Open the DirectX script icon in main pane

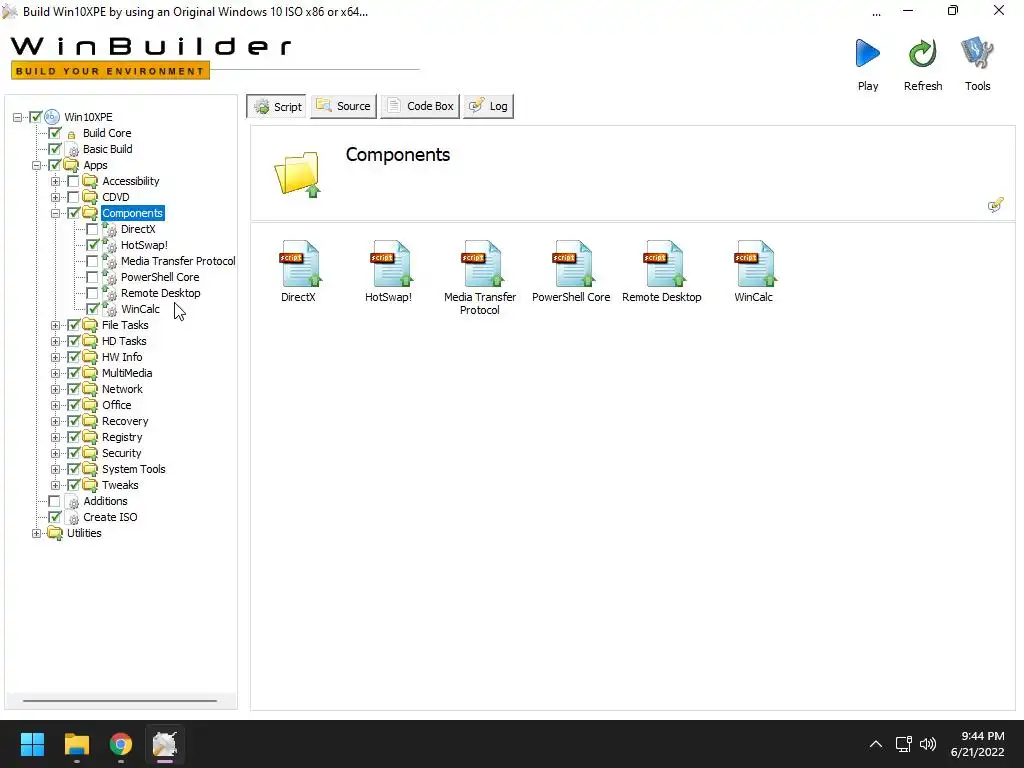tap(300, 264)
